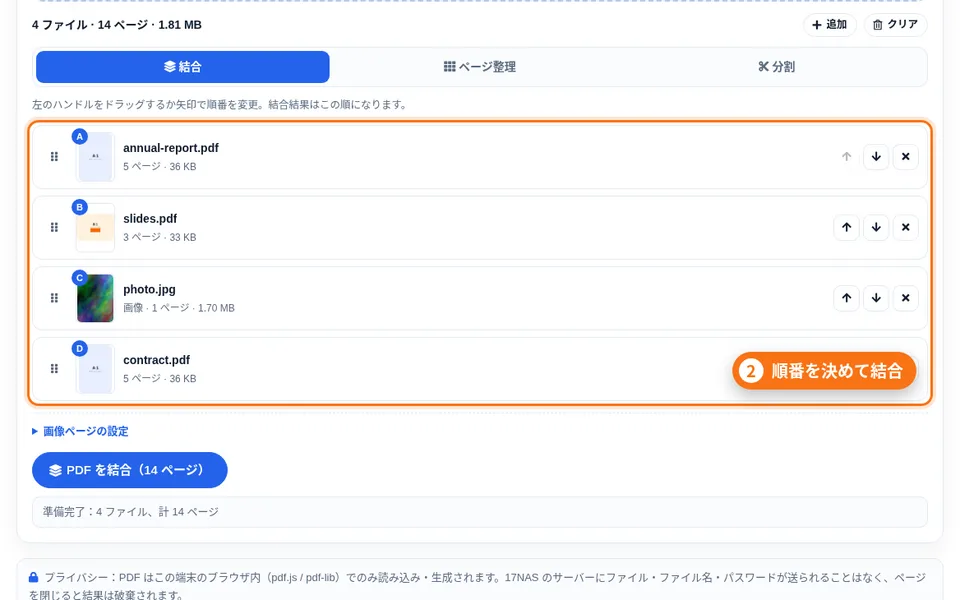Remove slides.pdf from the merge list

pyautogui.click(x=906, y=227)
